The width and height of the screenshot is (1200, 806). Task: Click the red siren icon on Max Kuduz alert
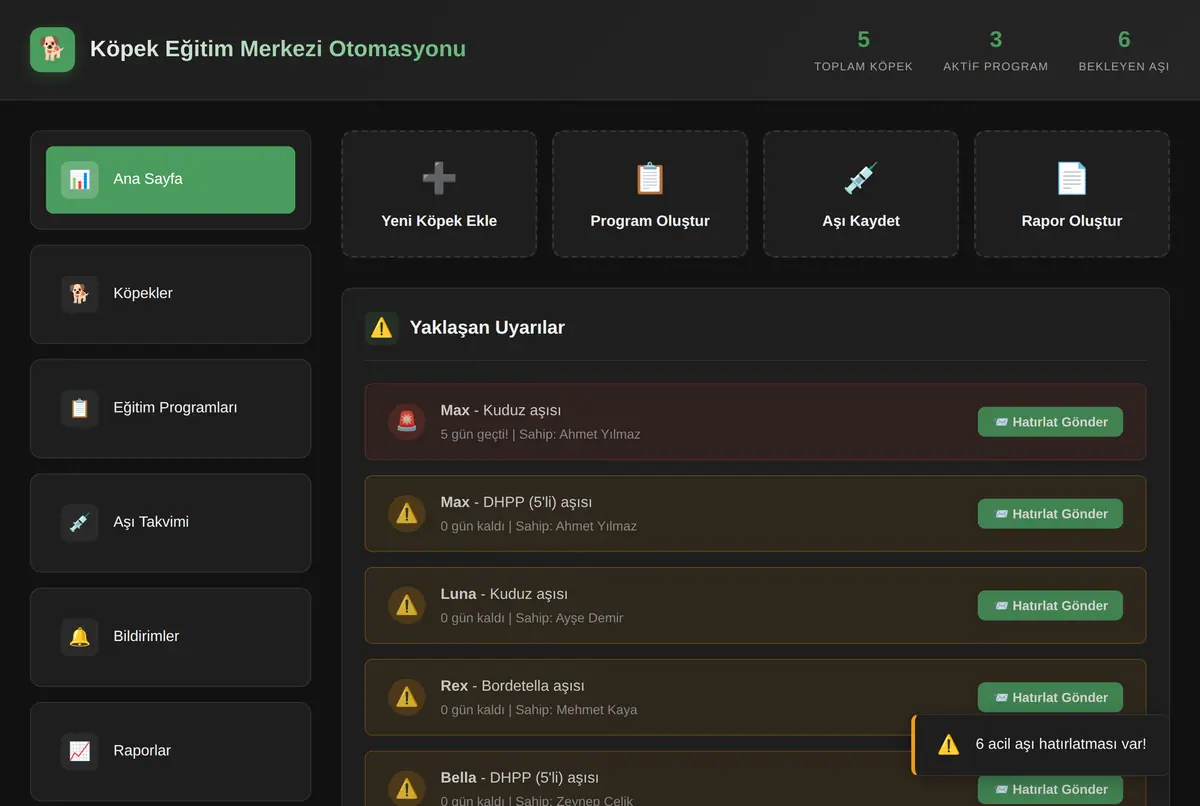pyautogui.click(x=407, y=422)
